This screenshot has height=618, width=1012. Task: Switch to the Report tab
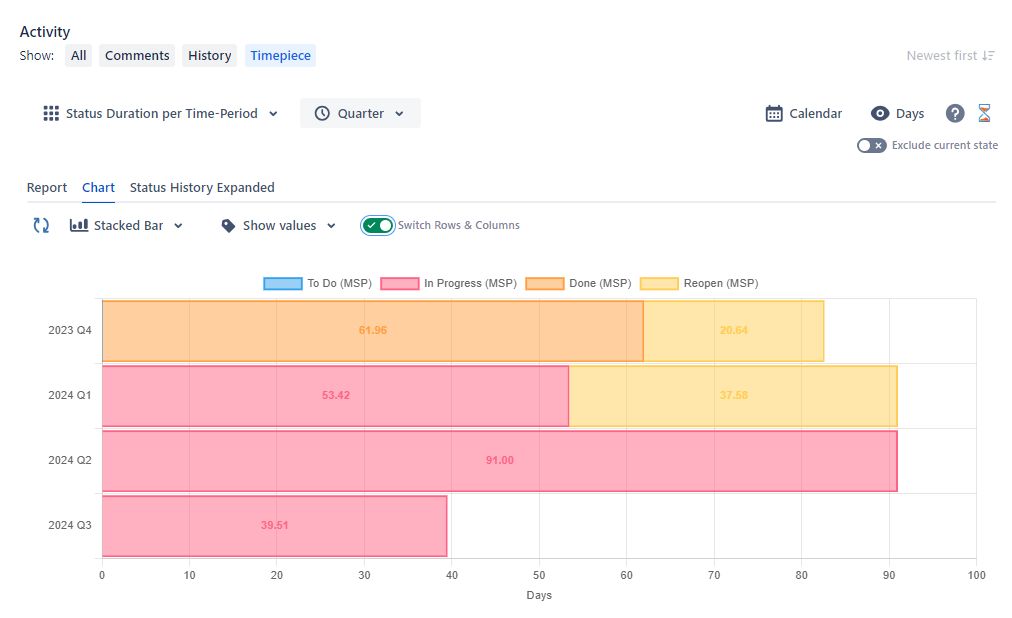tap(47, 187)
